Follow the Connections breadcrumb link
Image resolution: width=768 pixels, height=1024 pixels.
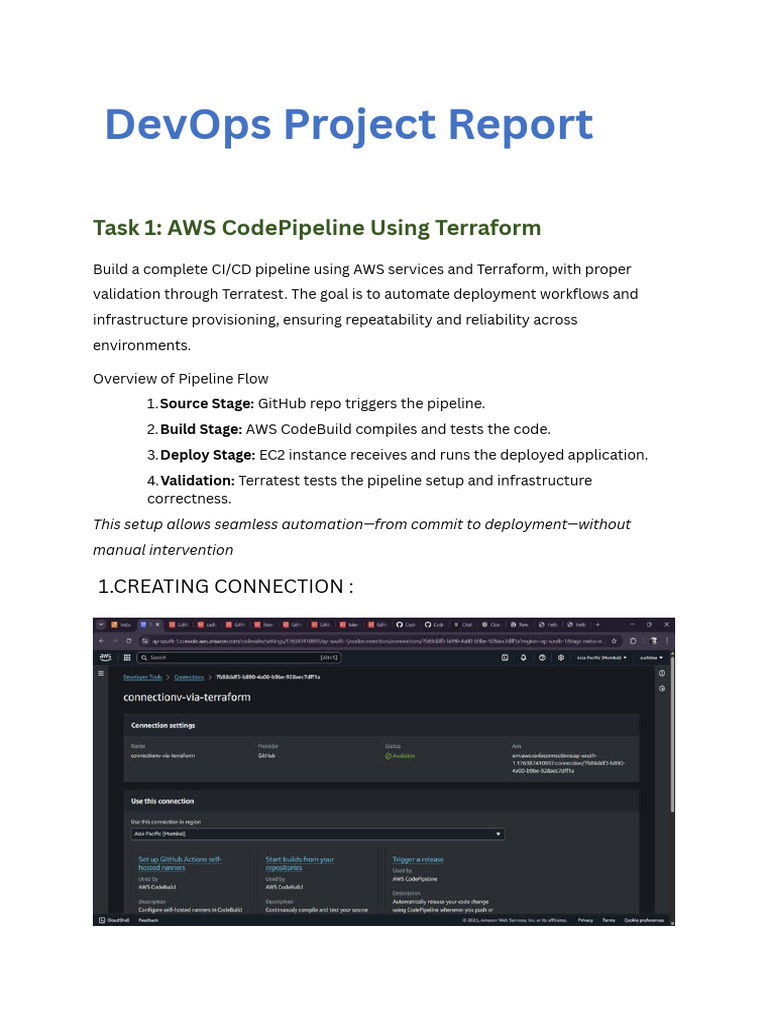[x=189, y=677]
